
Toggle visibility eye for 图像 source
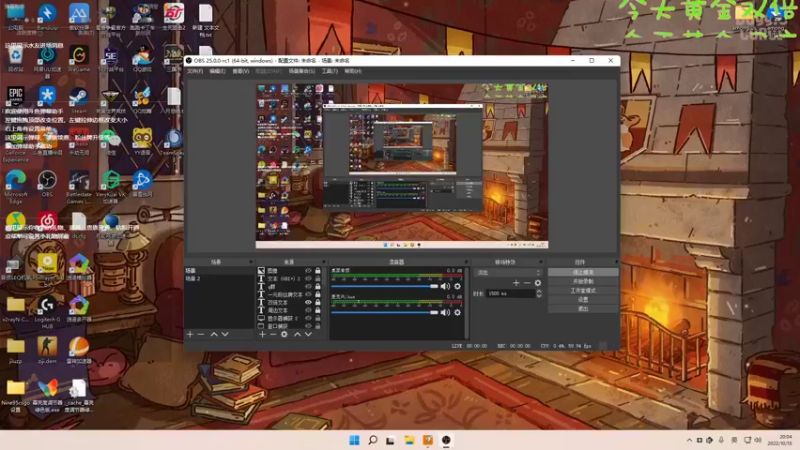point(308,271)
